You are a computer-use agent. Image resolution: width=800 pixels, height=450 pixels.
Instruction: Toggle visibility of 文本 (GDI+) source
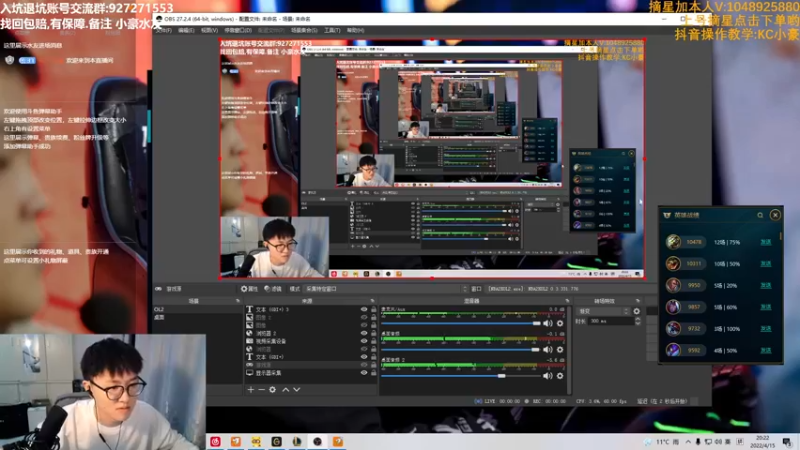click(x=364, y=357)
